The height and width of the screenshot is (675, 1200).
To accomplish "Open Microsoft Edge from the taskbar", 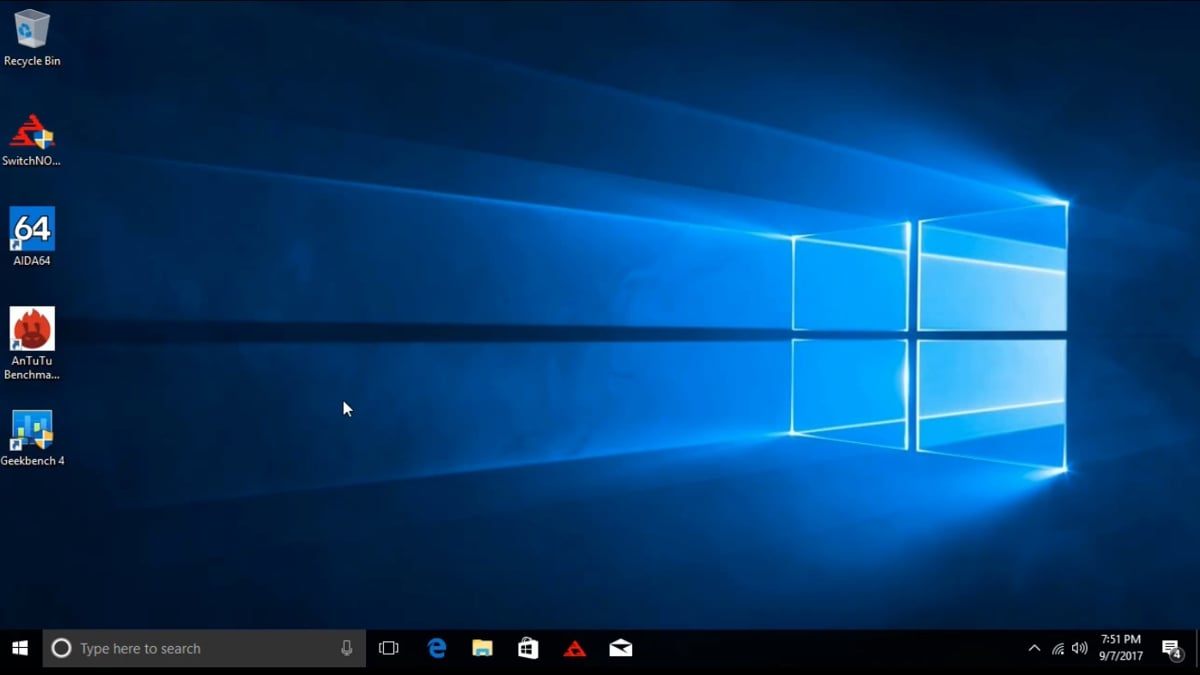I will (437, 648).
